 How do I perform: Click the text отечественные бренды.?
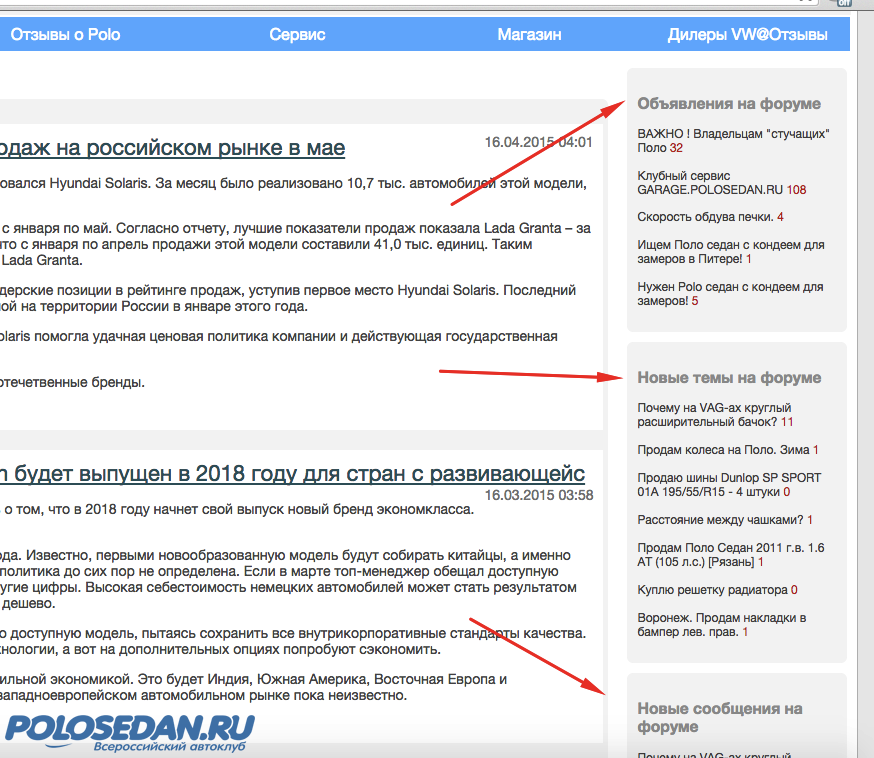[72, 382]
